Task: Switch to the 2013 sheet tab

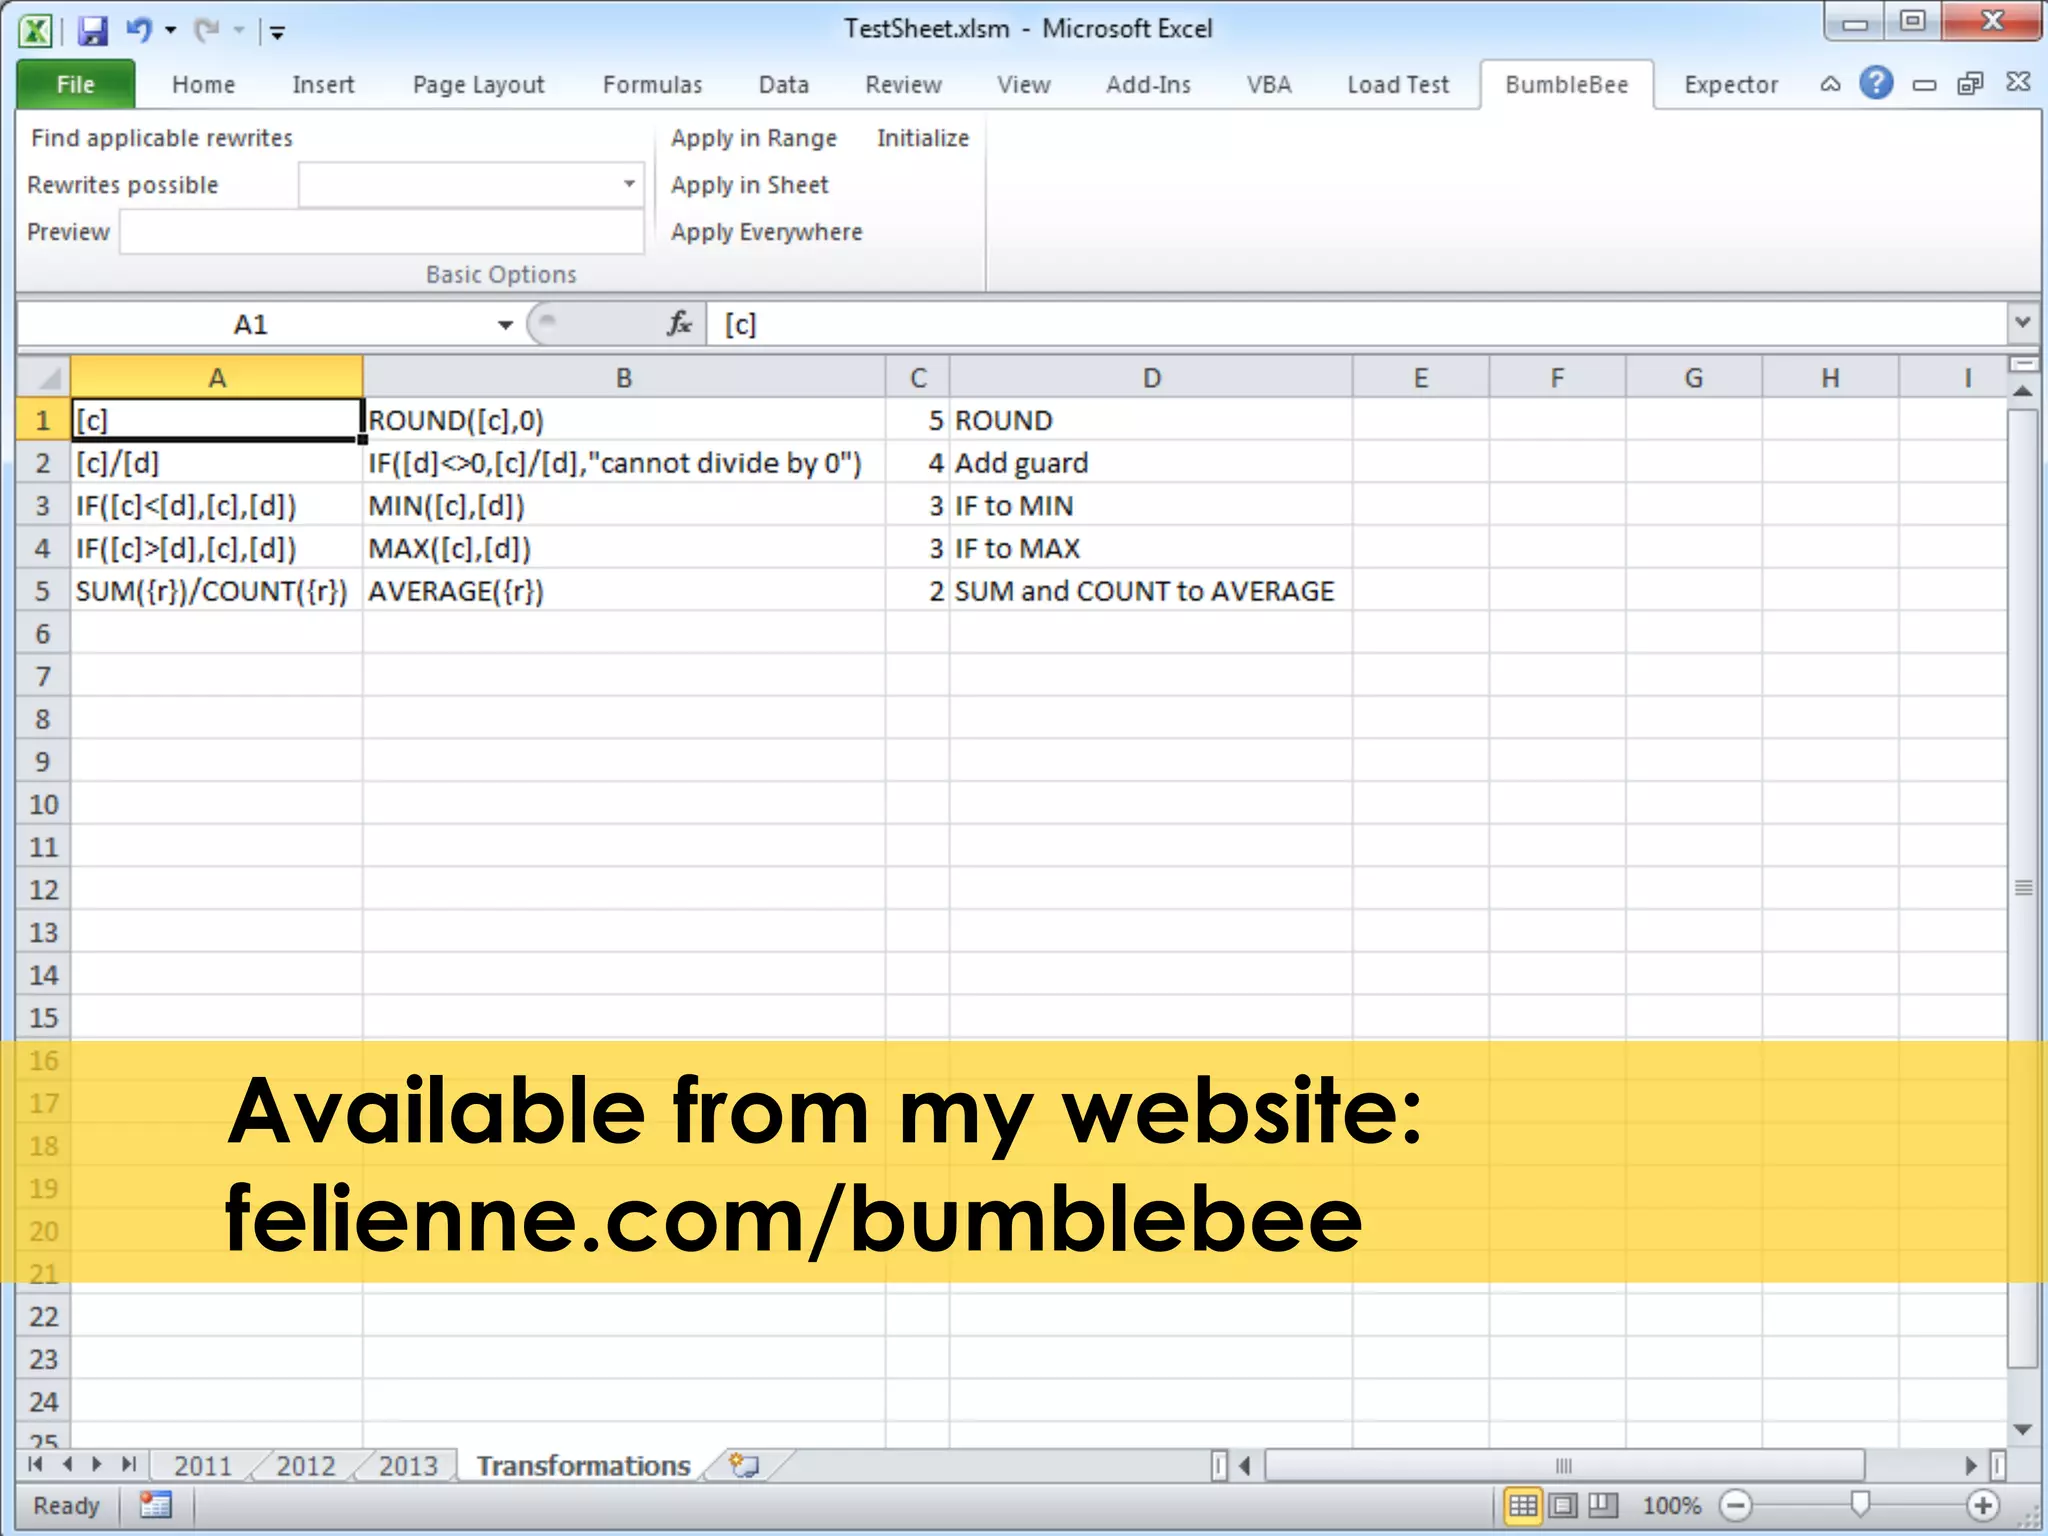Action: 408,1466
